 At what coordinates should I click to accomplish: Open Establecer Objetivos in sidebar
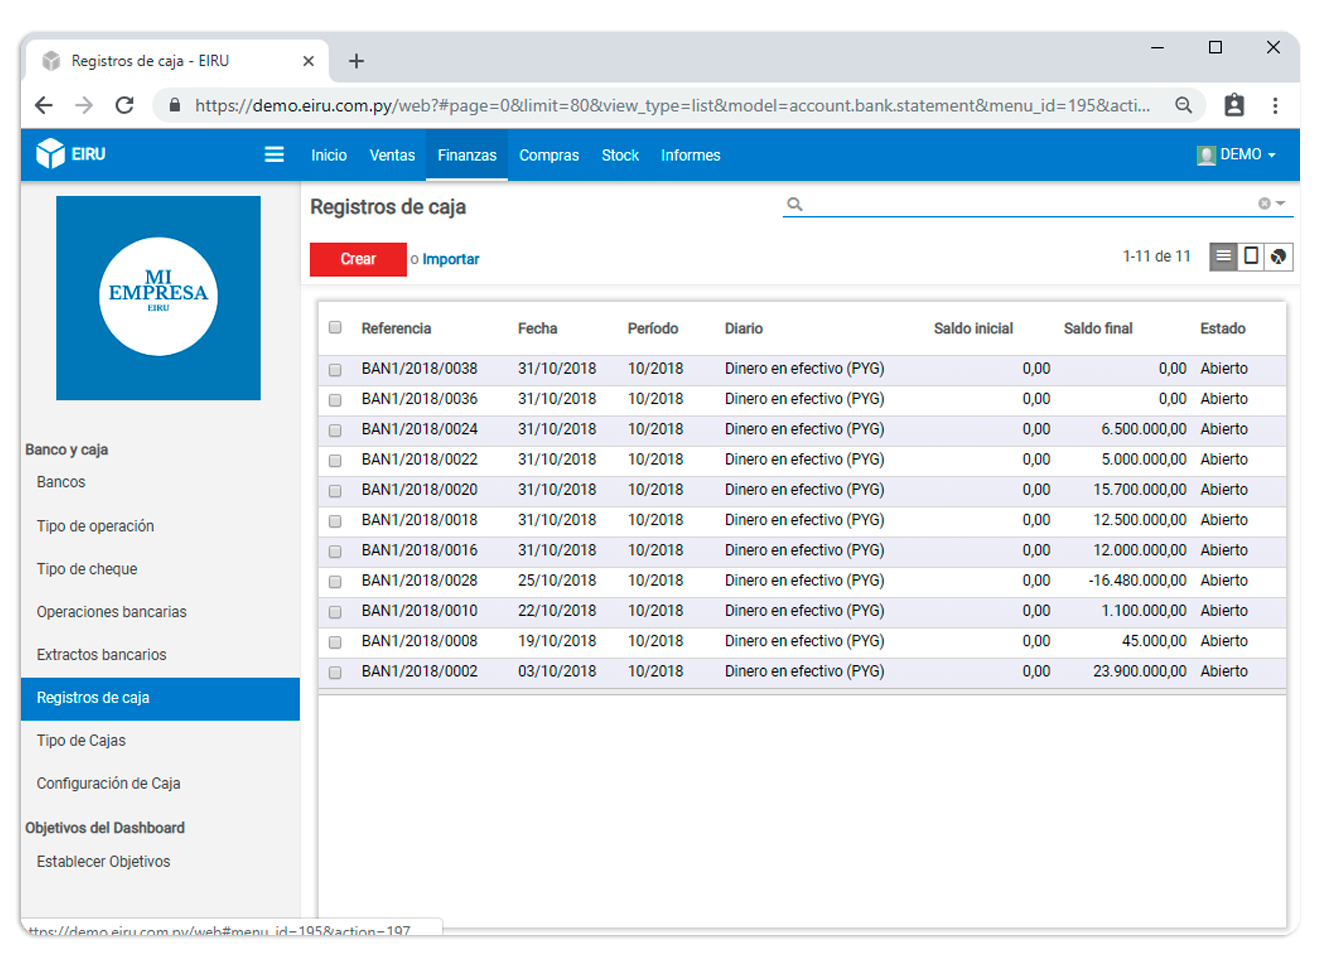pyautogui.click(x=104, y=862)
